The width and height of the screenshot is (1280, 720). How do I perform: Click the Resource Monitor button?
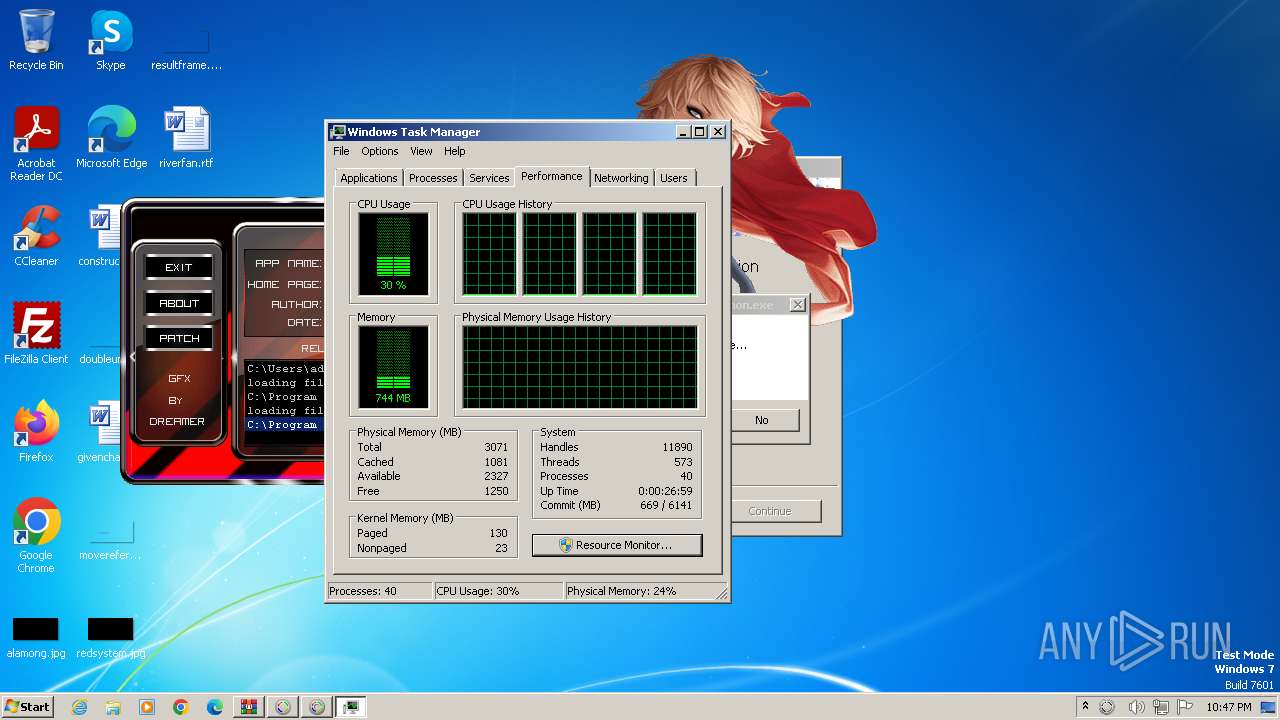tap(617, 545)
